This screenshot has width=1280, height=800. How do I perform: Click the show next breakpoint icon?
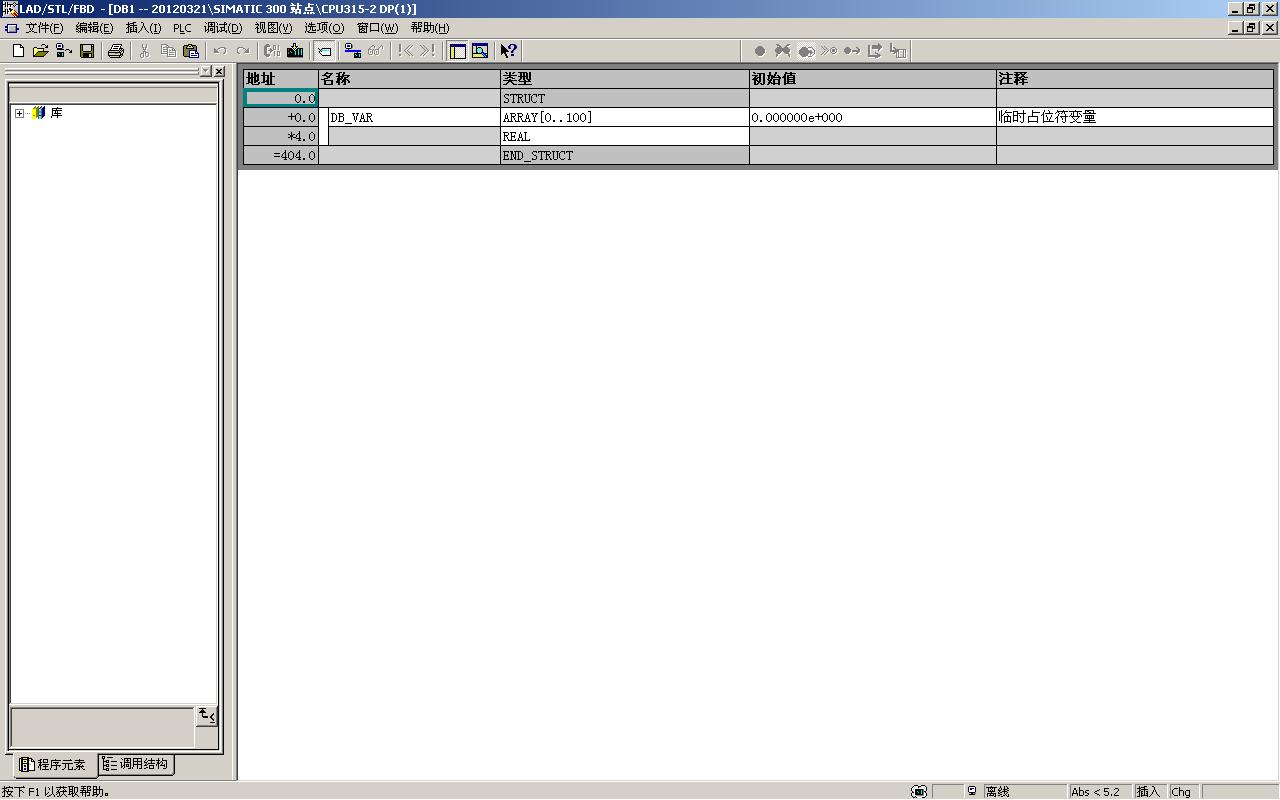pyautogui.click(x=829, y=51)
